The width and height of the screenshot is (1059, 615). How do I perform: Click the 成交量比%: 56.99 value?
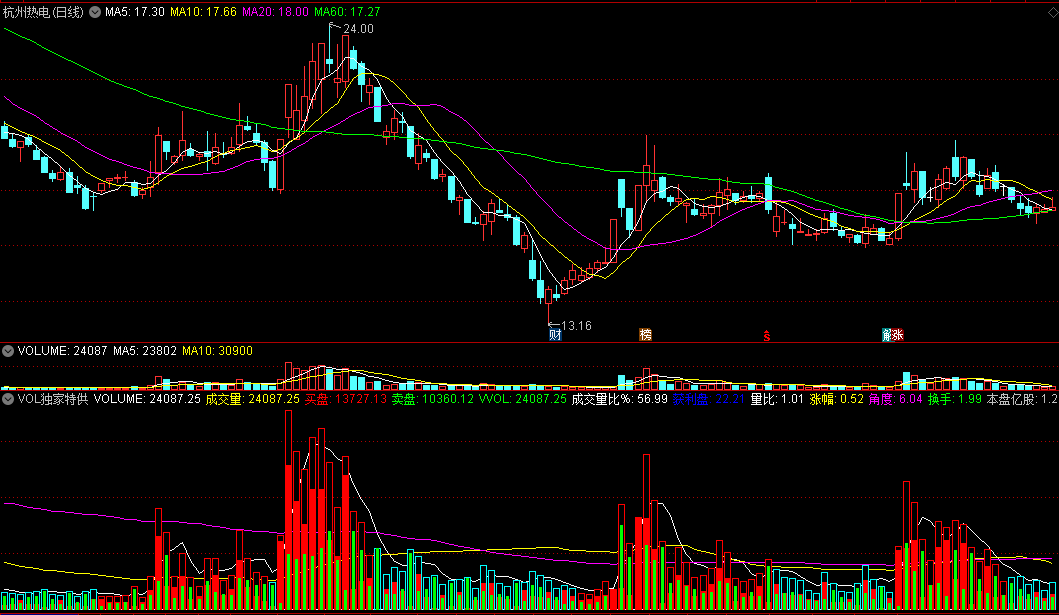click(619, 399)
